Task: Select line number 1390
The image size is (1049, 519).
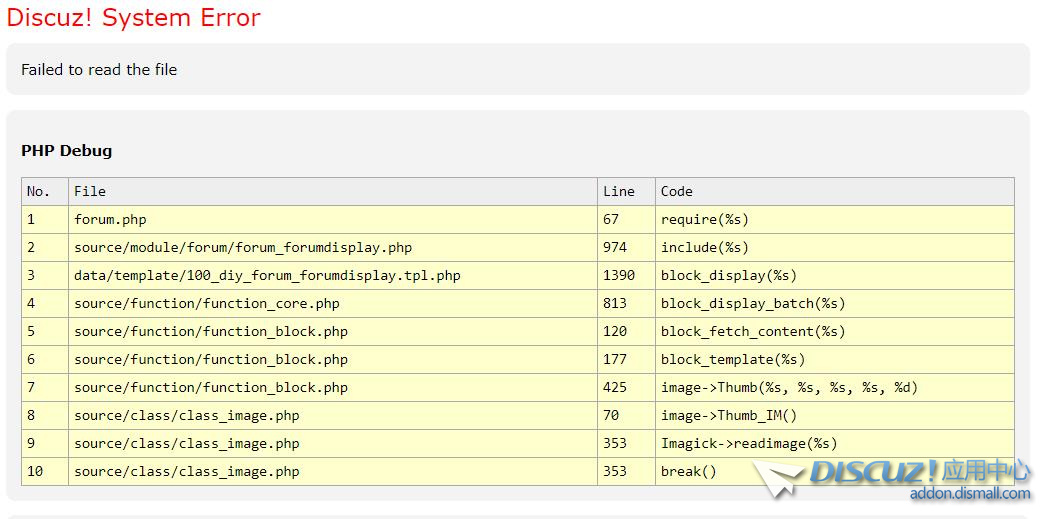Action: [x=619, y=276]
